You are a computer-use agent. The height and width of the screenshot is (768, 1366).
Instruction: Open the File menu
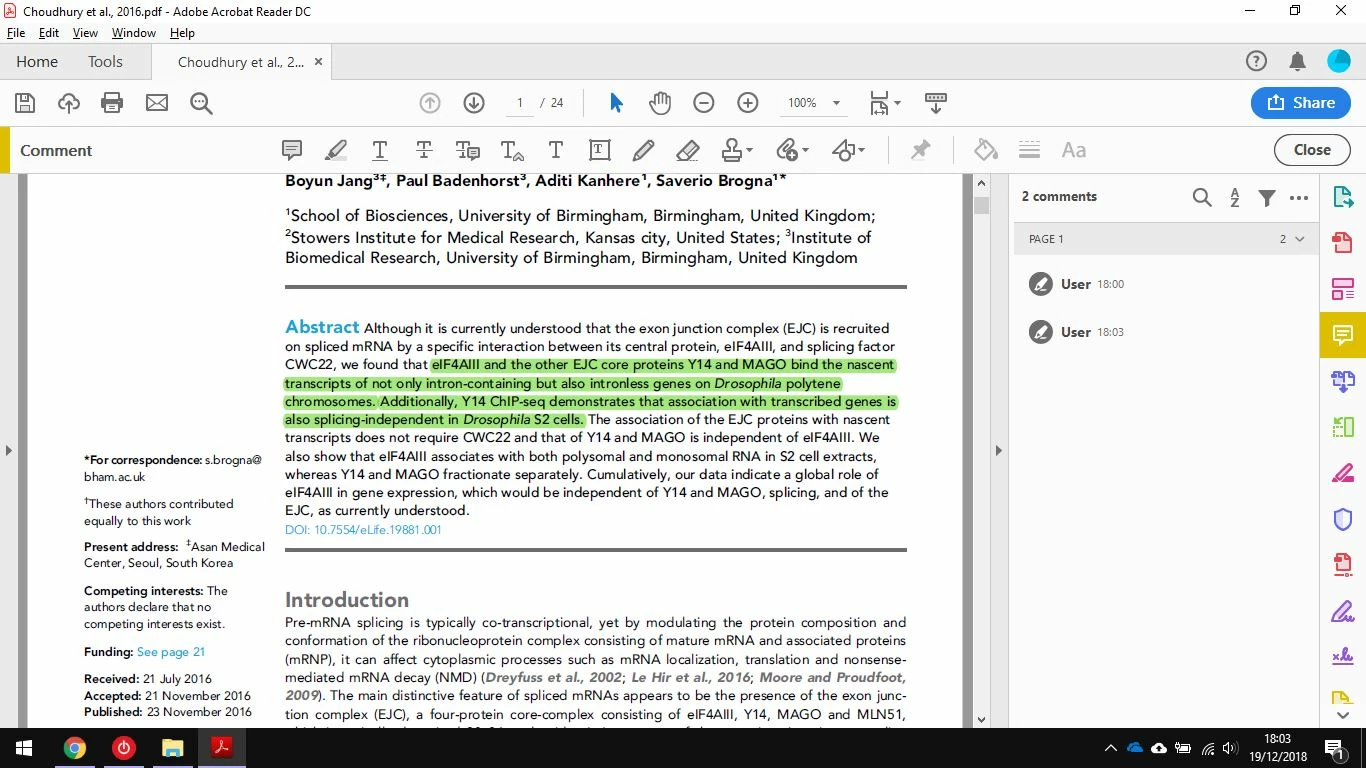[x=15, y=33]
